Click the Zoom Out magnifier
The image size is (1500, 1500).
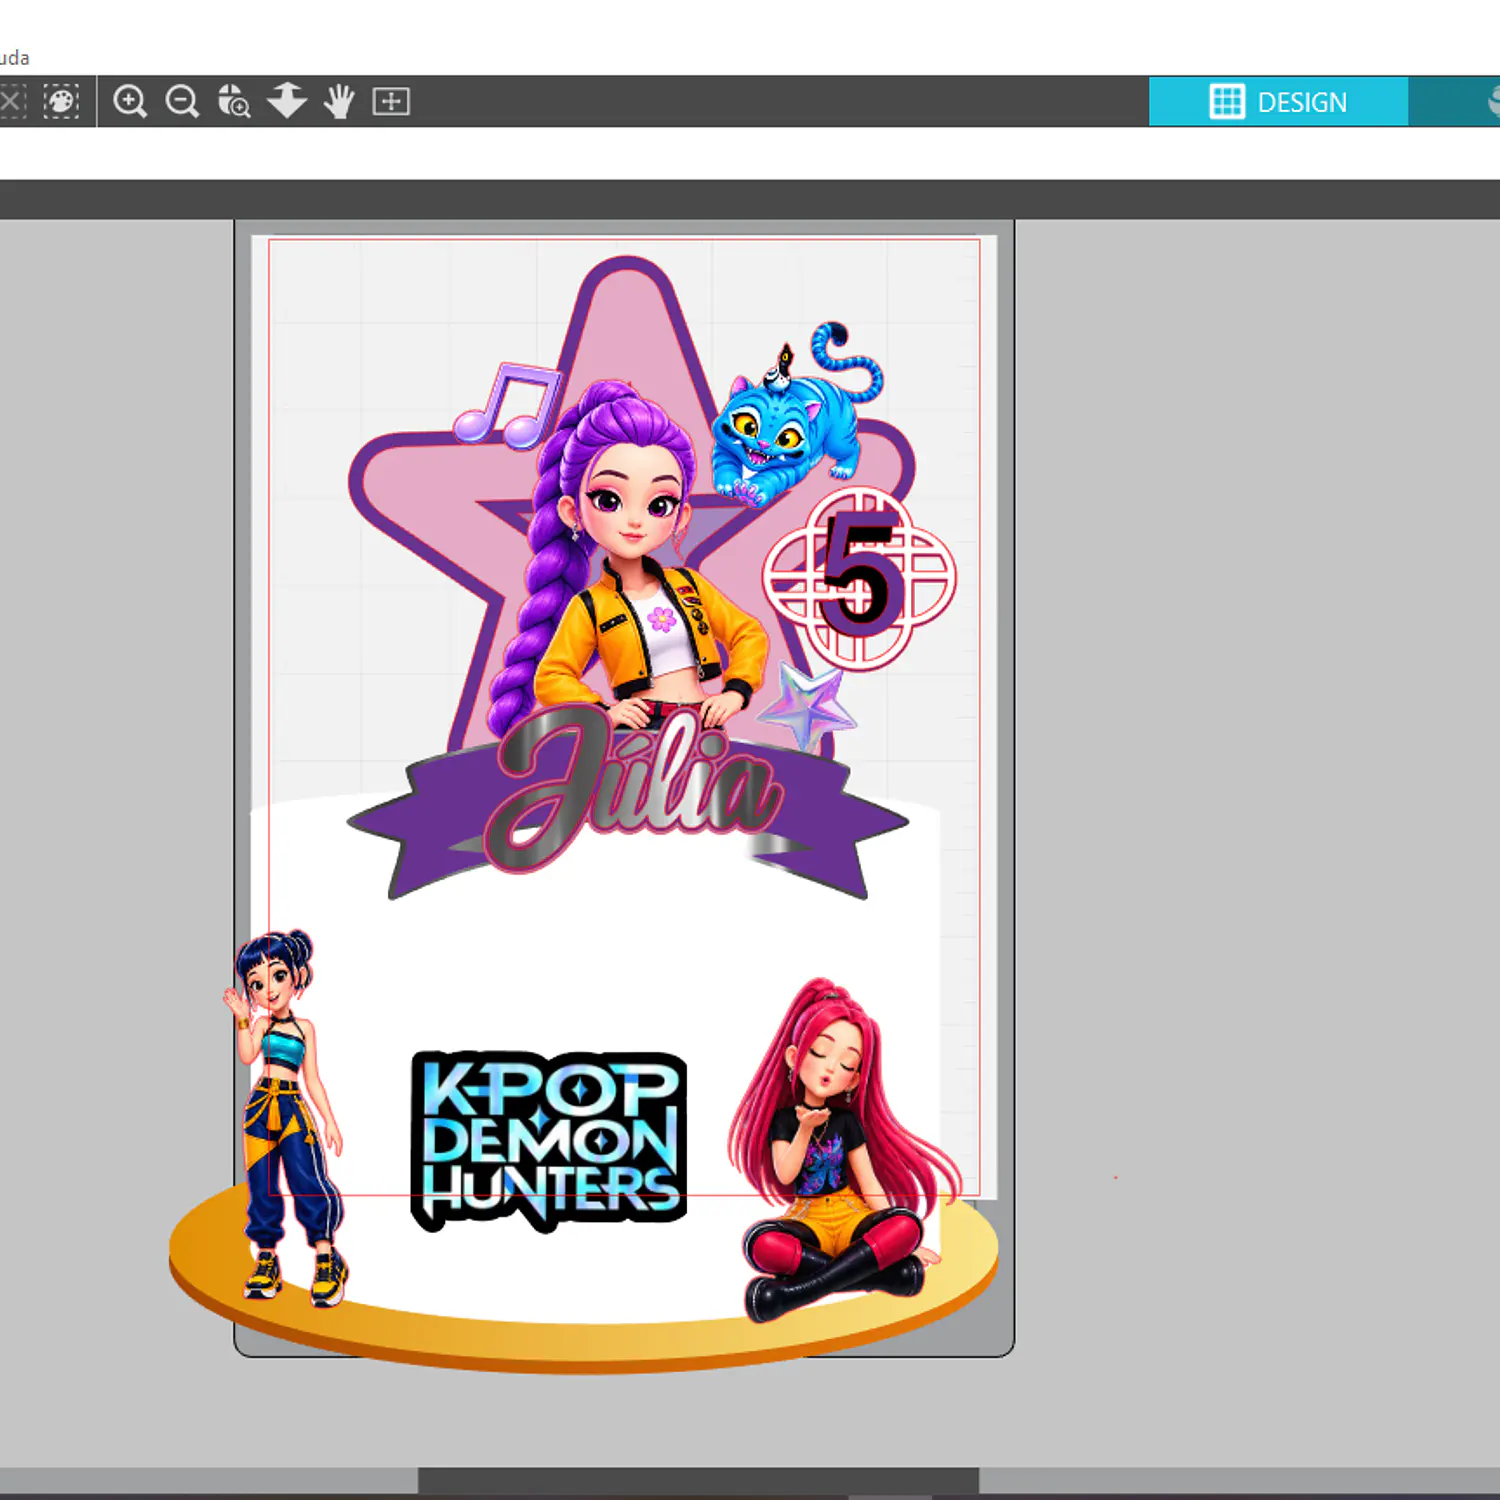182,101
